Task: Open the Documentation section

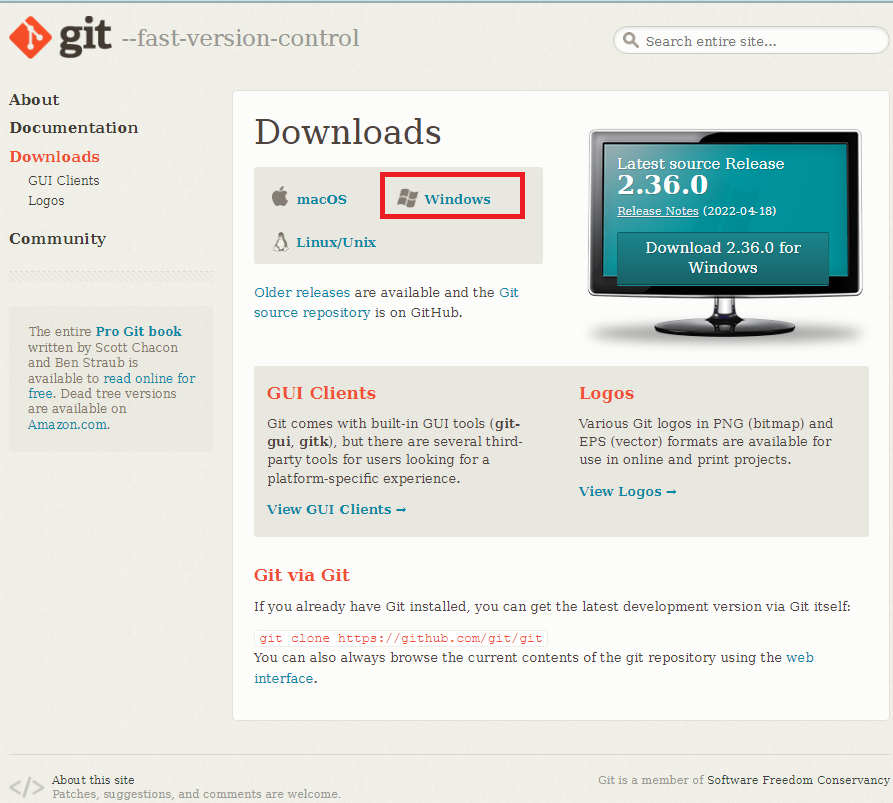Action: (x=73, y=128)
